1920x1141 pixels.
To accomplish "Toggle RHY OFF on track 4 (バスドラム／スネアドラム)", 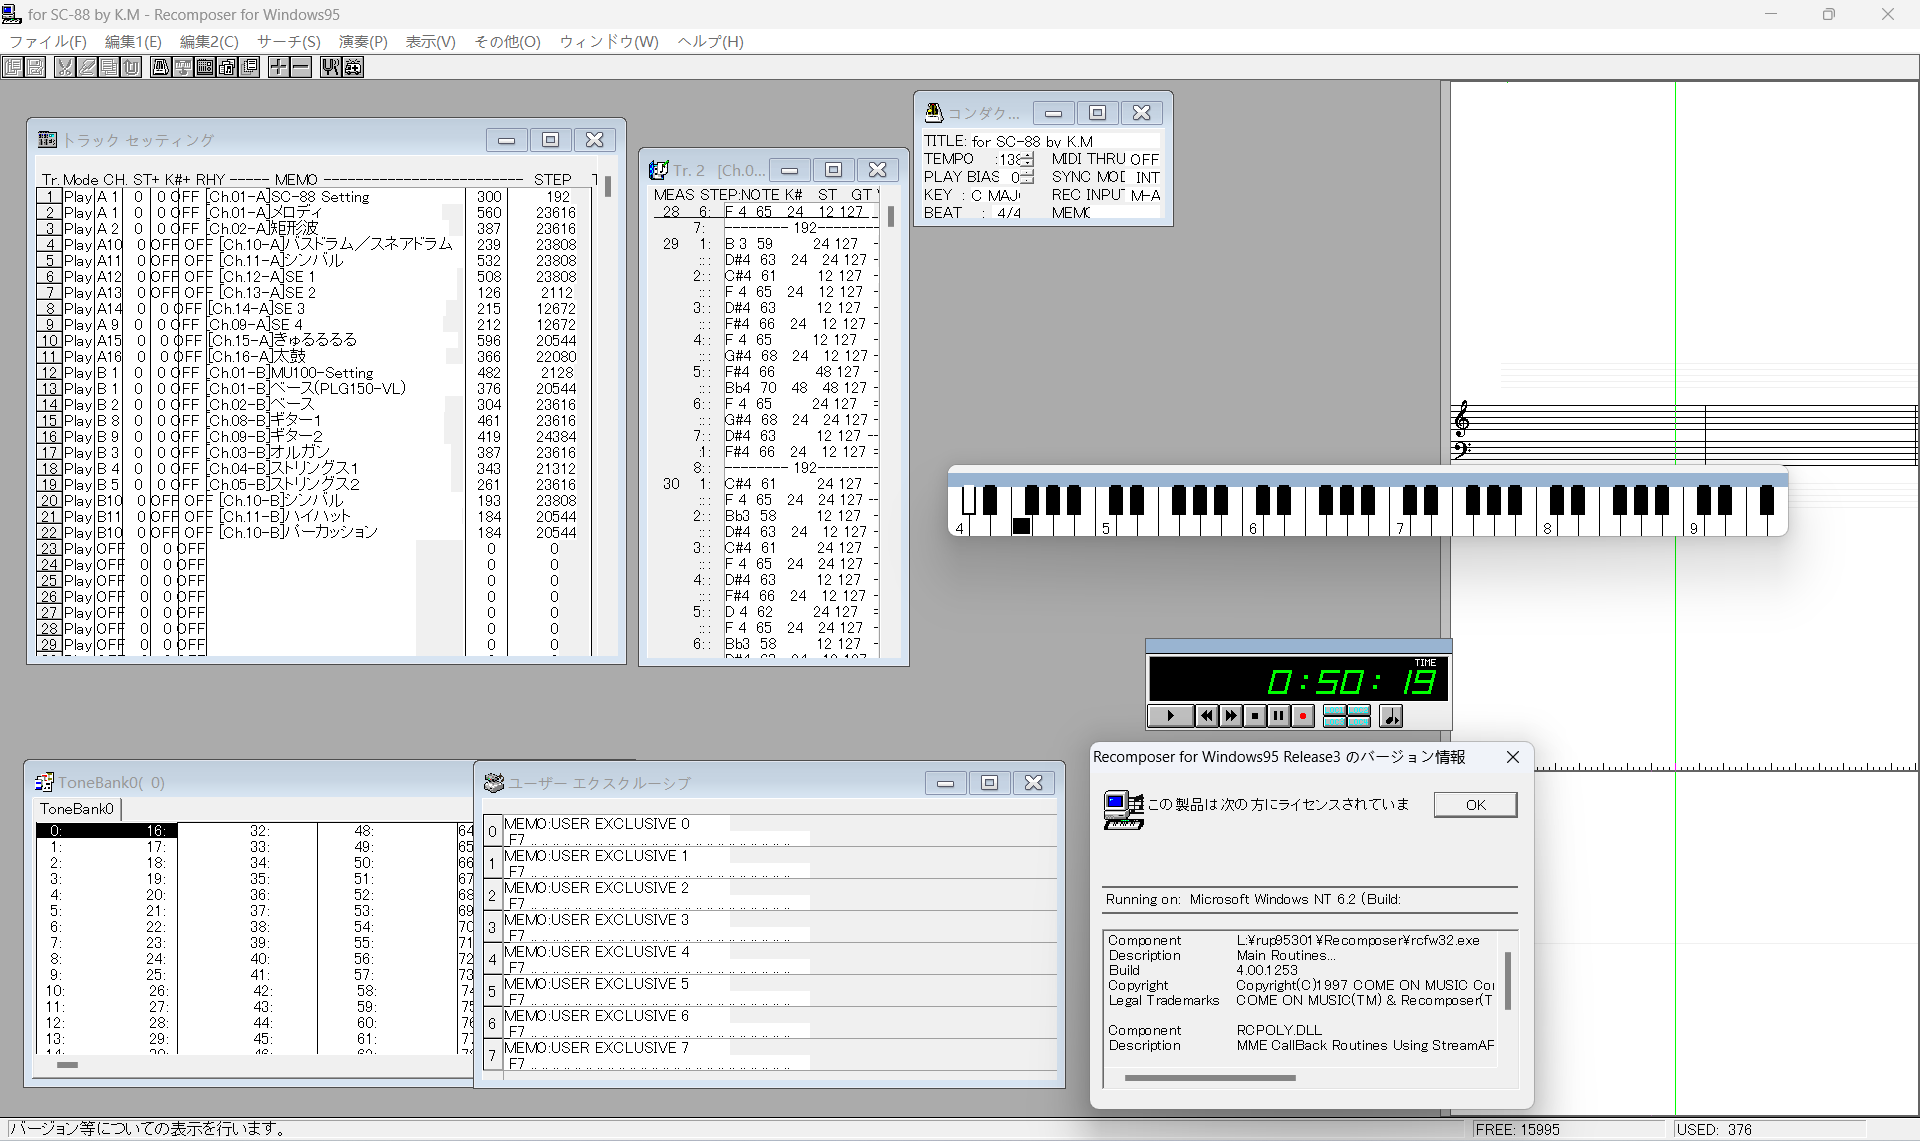I will [x=198, y=245].
